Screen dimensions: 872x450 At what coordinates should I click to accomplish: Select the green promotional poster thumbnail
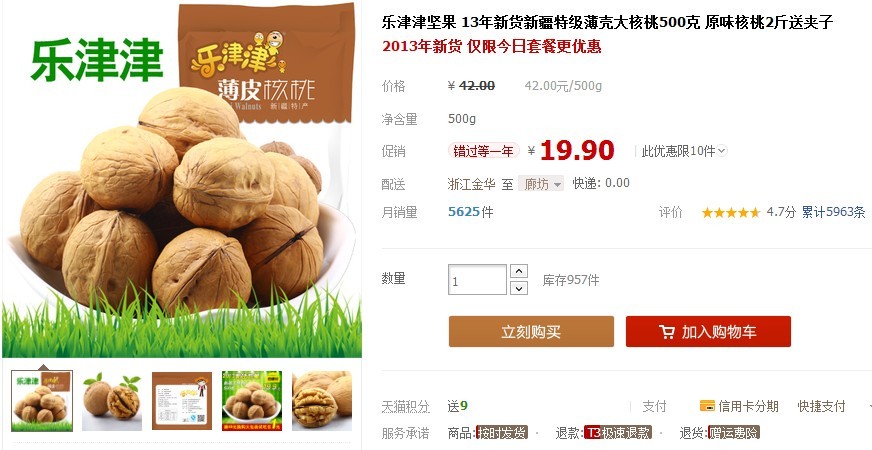pos(252,400)
